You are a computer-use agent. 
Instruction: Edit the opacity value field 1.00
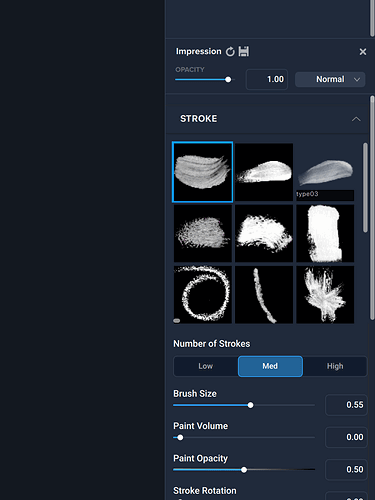[267, 79]
